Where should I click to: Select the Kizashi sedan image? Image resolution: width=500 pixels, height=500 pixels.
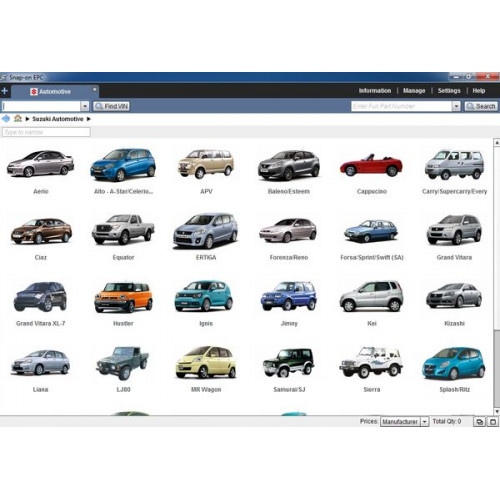pyautogui.click(x=454, y=295)
